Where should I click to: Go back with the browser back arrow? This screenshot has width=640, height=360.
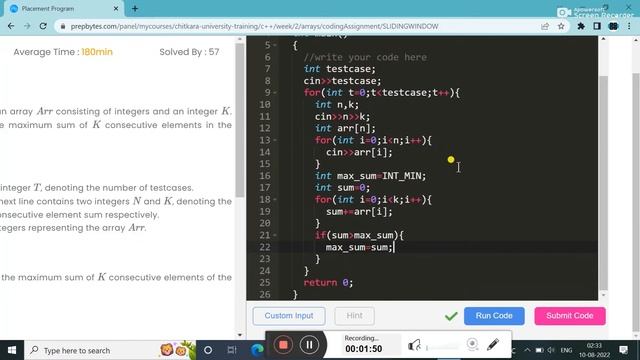11,26
